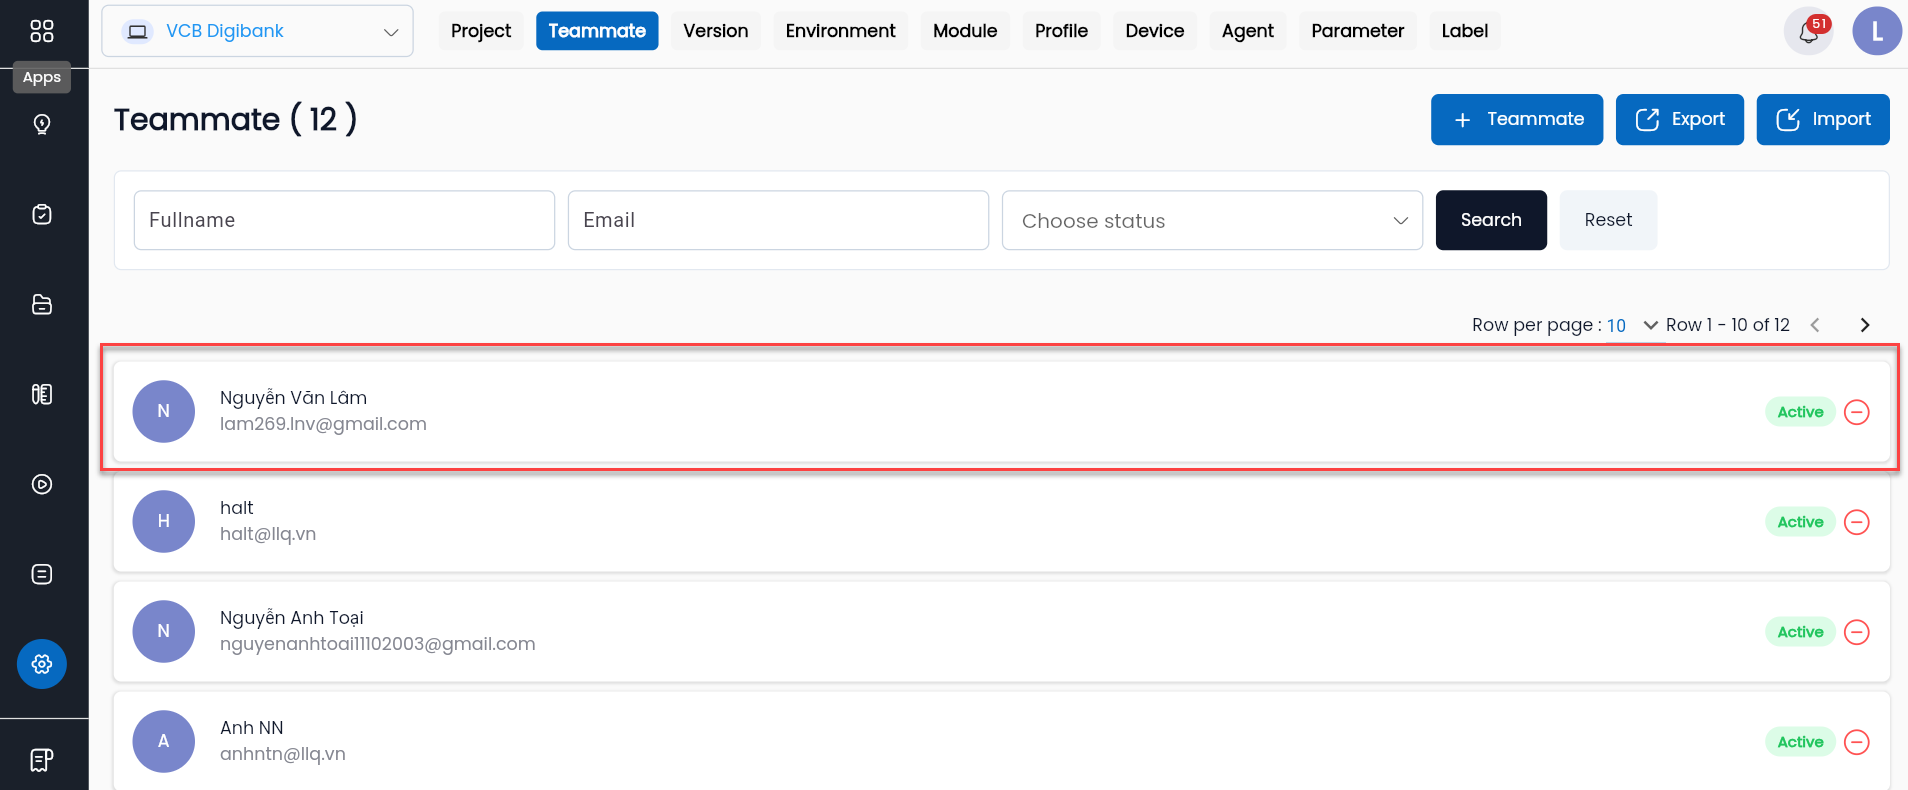
Task: Open the user avatar L menu
Action: coord(1877,31)
